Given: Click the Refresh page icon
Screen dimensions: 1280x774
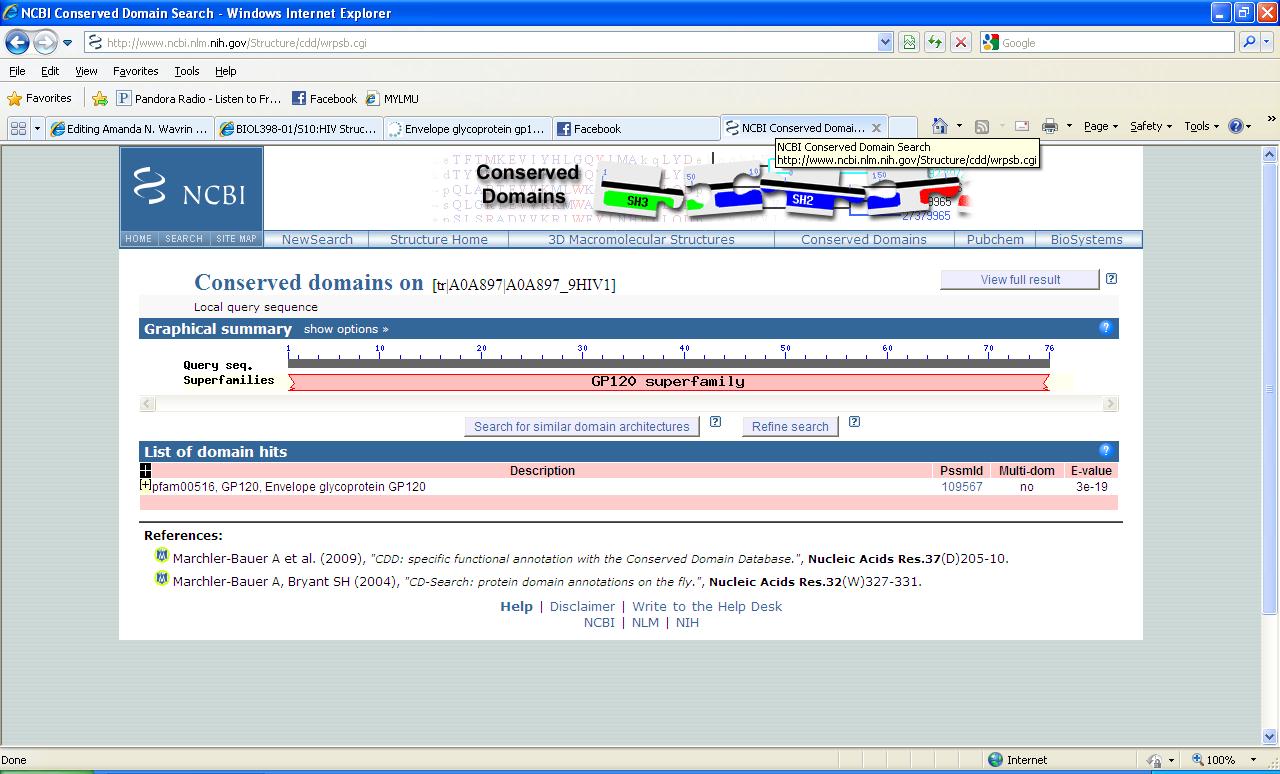Looking at the screenshot, I should [x=934, y=42].
